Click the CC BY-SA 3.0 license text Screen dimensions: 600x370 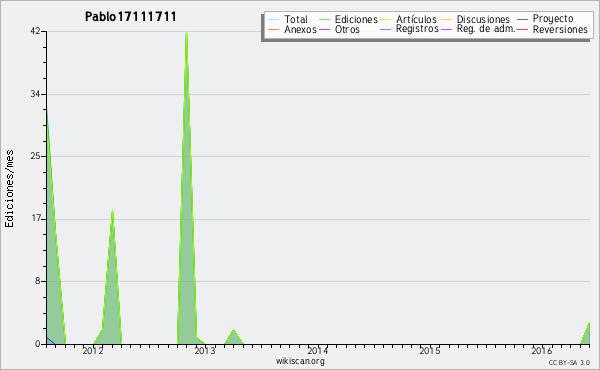[x=569, y=363]
